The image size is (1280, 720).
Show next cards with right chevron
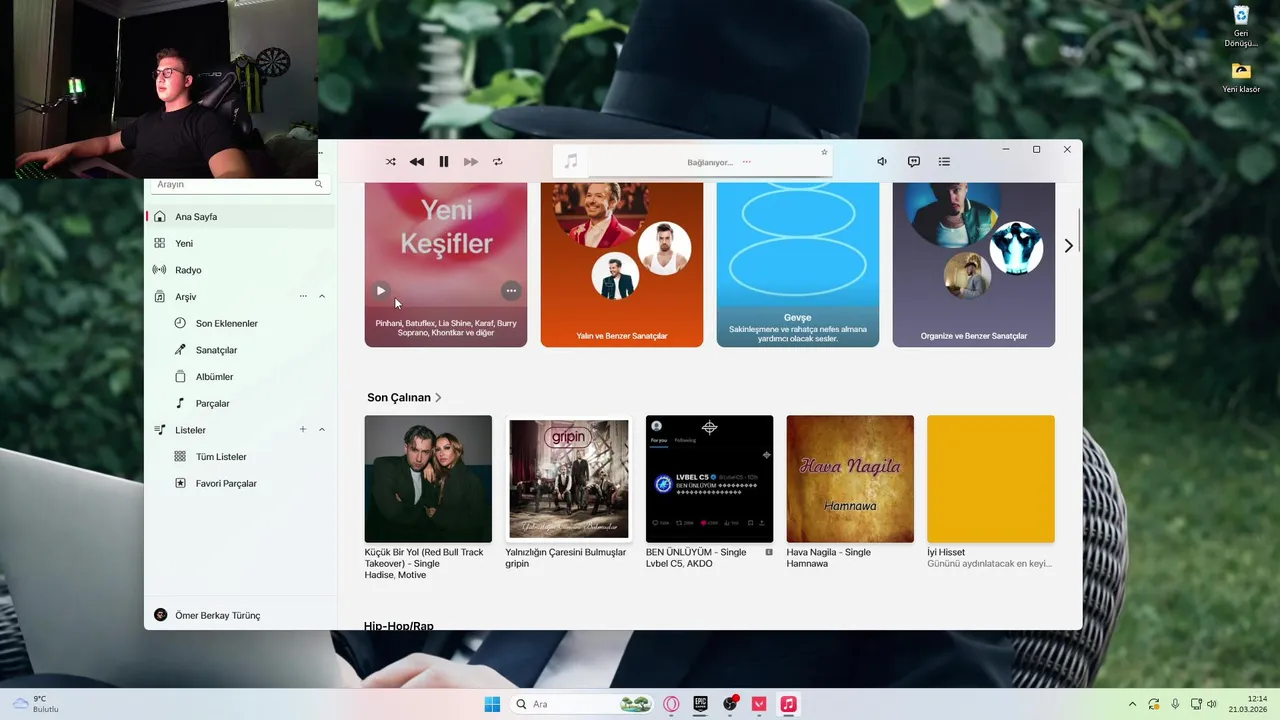click(x=1068, y=246)
